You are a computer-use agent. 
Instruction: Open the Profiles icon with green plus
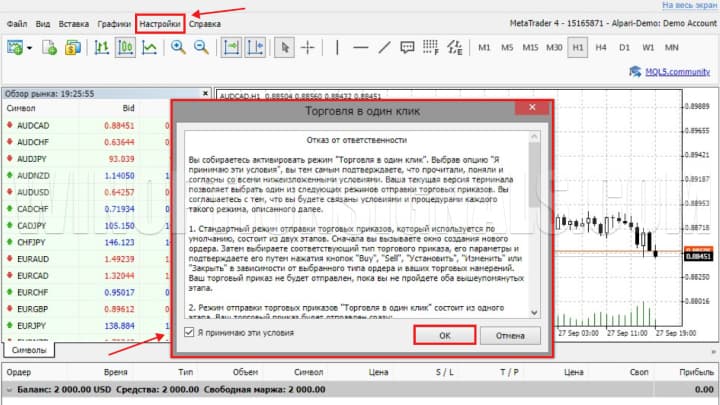pos(49,47)
